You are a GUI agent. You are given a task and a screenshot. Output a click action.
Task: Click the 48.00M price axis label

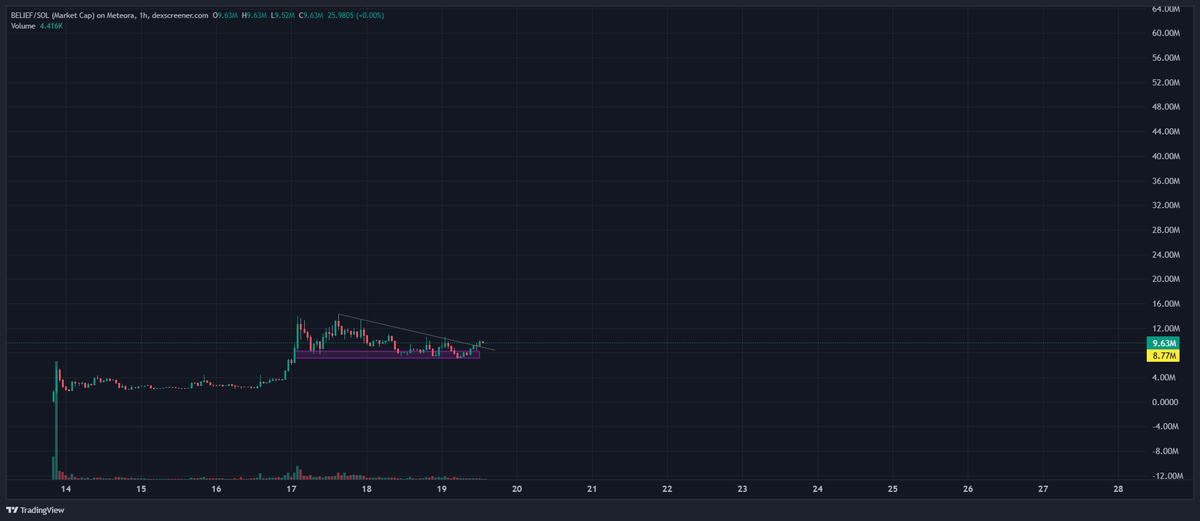point(1166,107)
